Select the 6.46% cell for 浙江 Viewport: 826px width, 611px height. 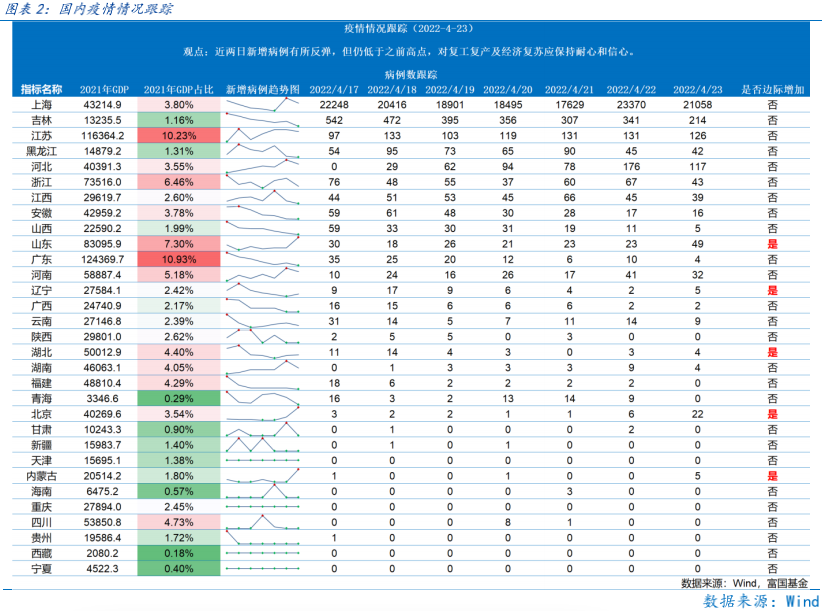[x=179, y=182]
